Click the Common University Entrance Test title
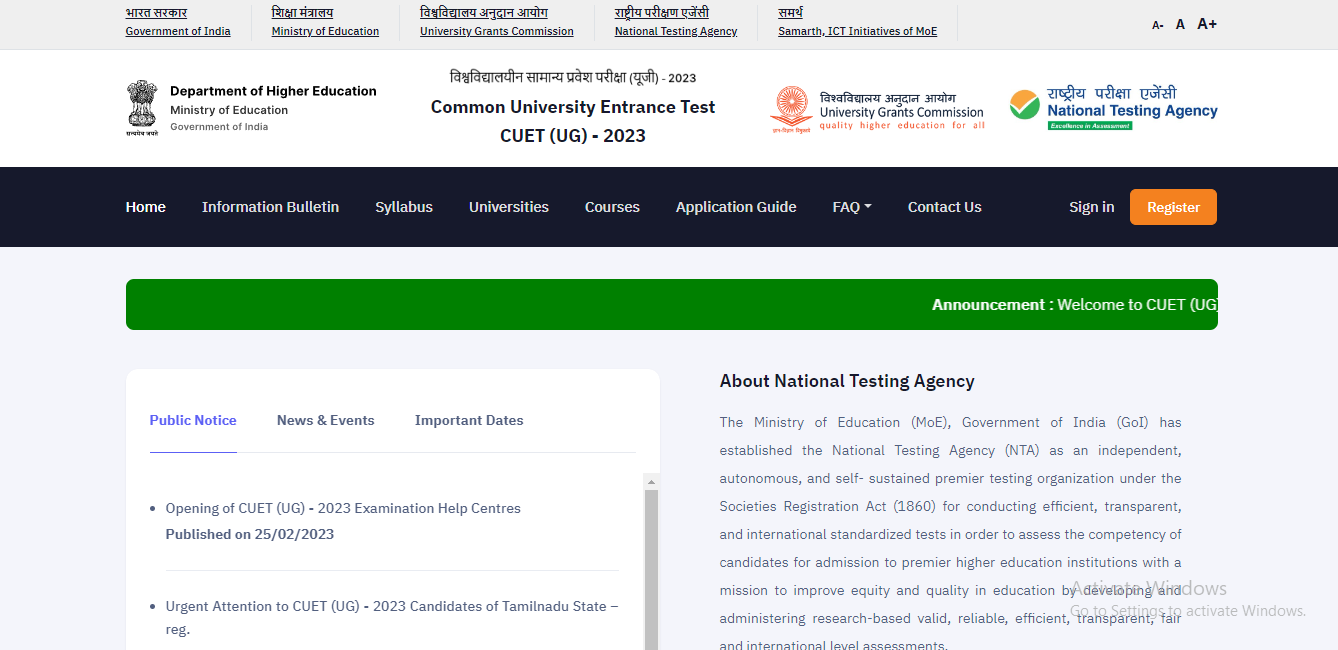Image resolution: width=1338 pixels, height=650 pixels. pyautogui.click(x=573, y=107)
